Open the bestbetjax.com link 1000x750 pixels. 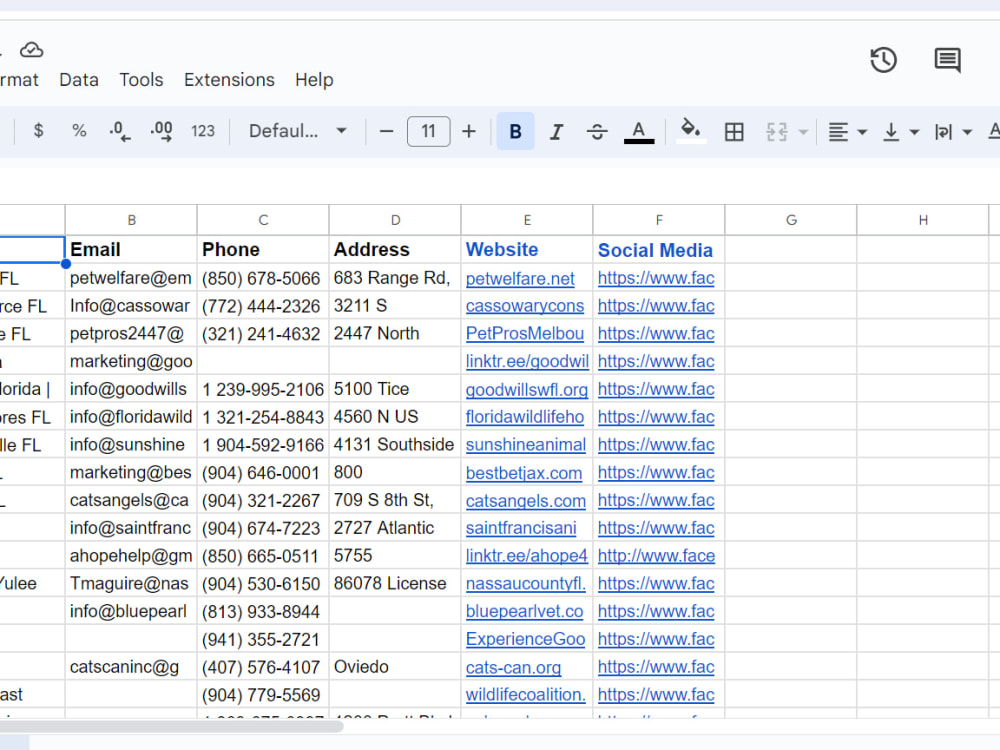pos(524,473)
